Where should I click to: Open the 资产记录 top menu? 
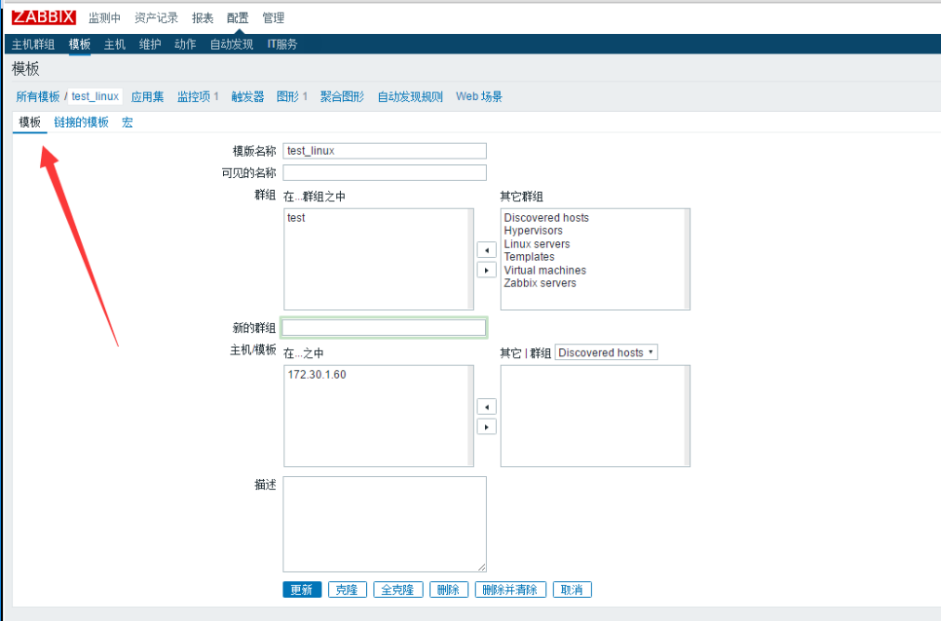click(x=156, y=18)
